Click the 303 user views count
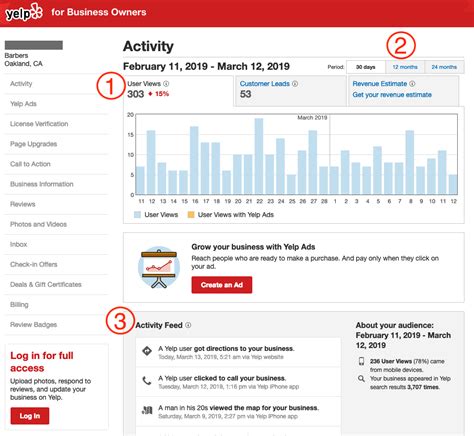 (135, 94)
